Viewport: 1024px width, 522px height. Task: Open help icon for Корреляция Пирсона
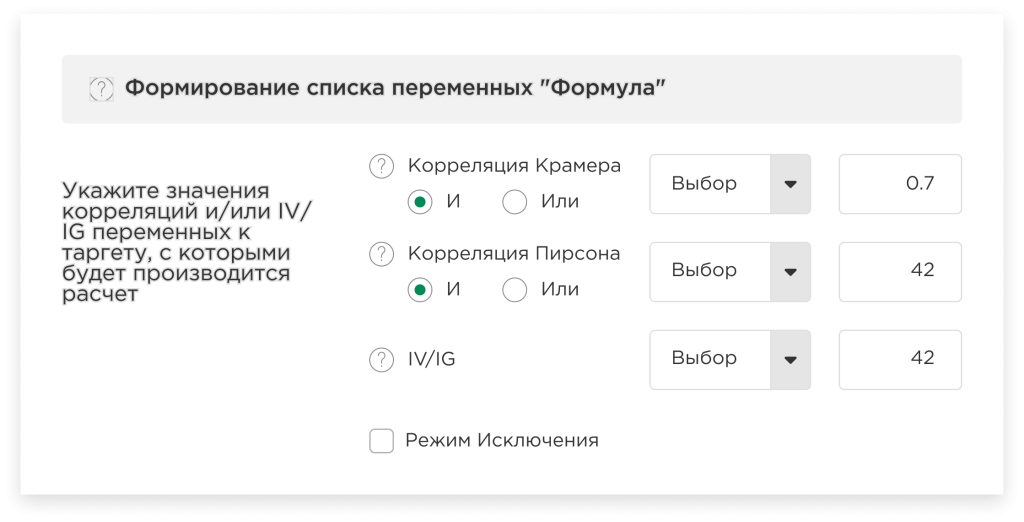point(381,254)
